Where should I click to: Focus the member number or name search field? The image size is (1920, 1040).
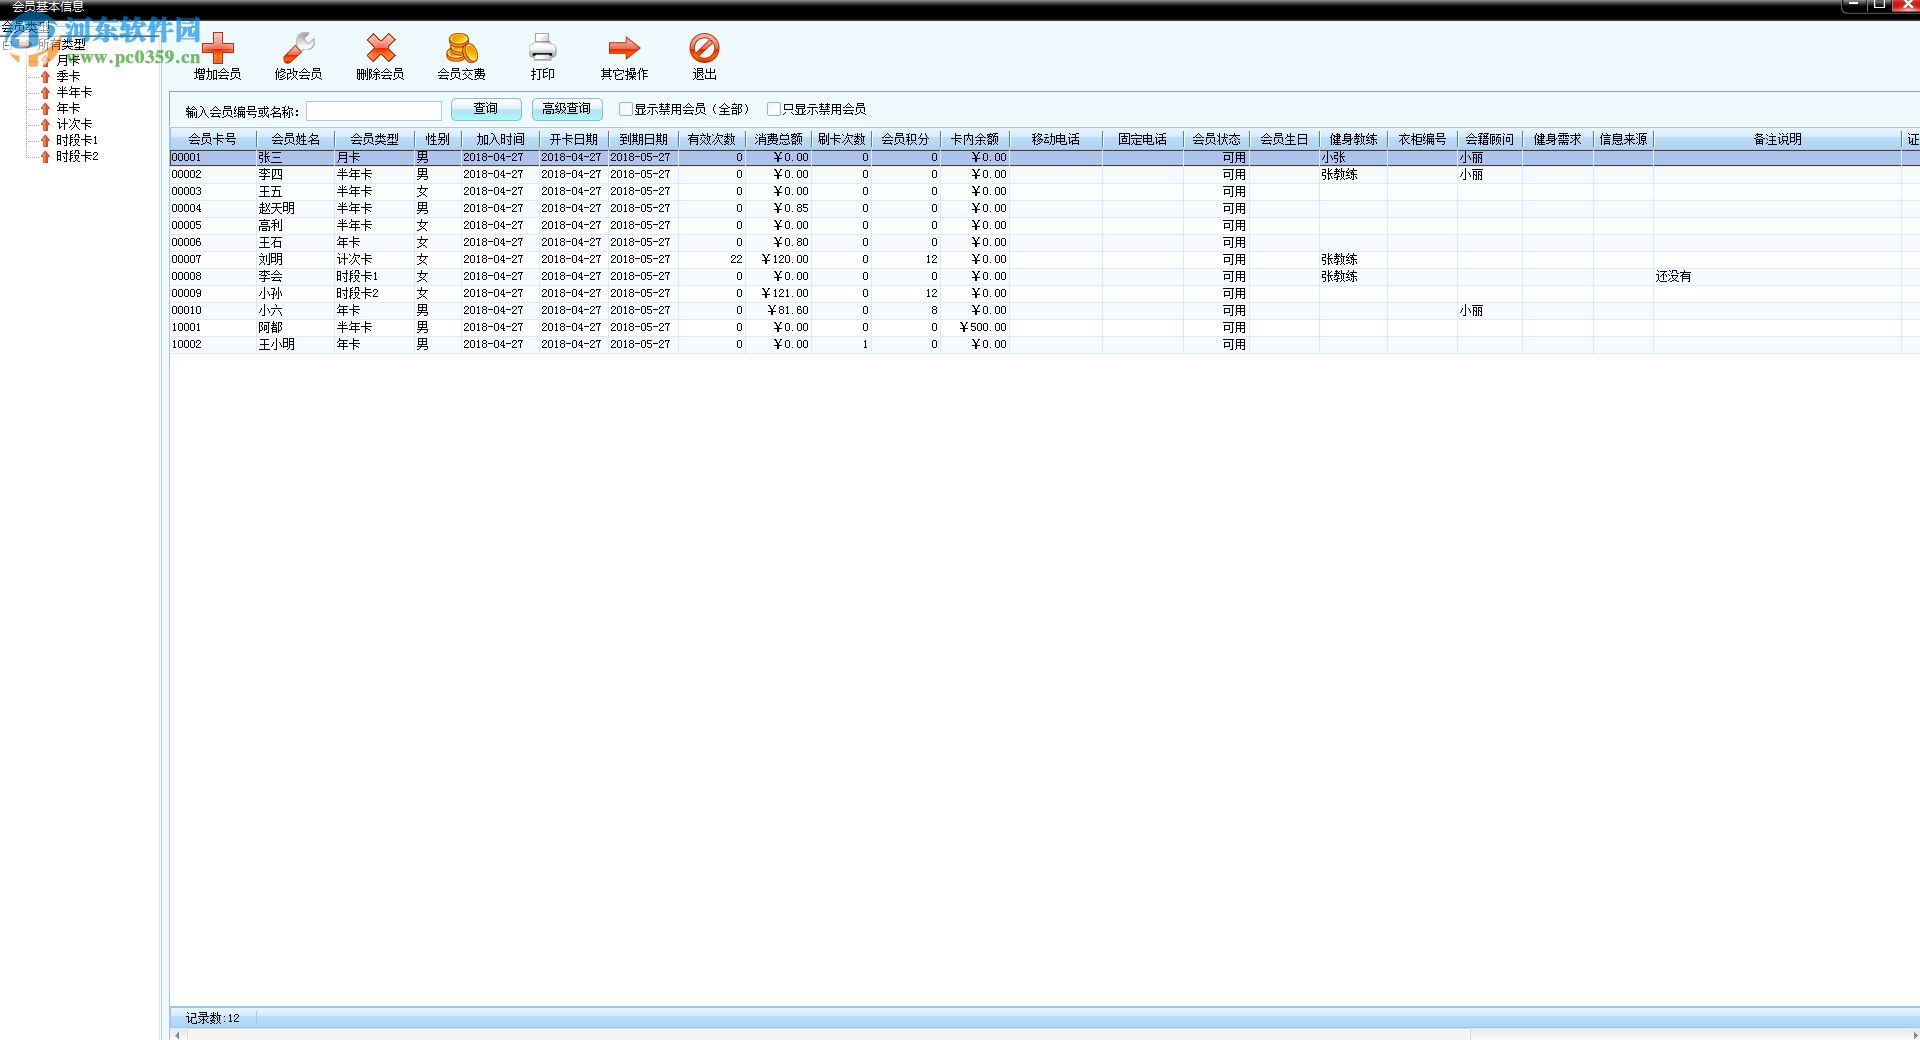tap(374, 110)
